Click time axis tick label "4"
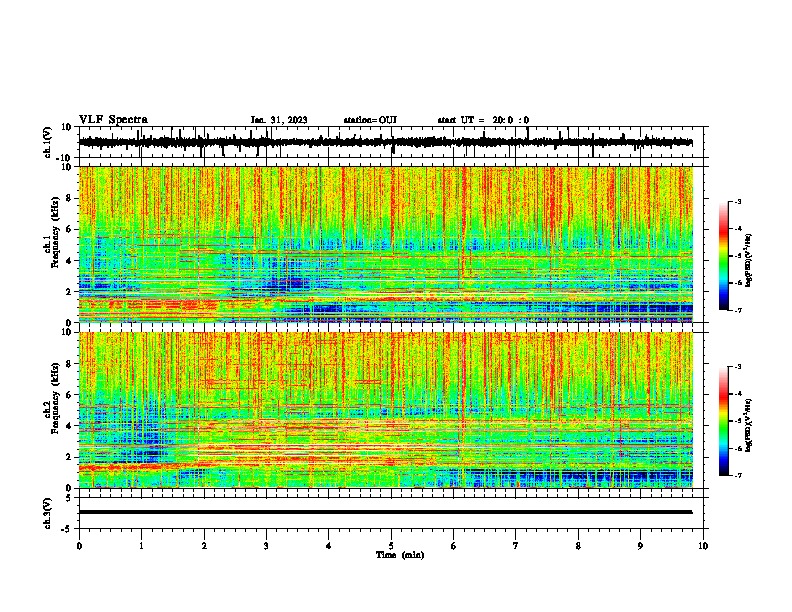This screenshot has width=792, height=612. click(329, 546)
